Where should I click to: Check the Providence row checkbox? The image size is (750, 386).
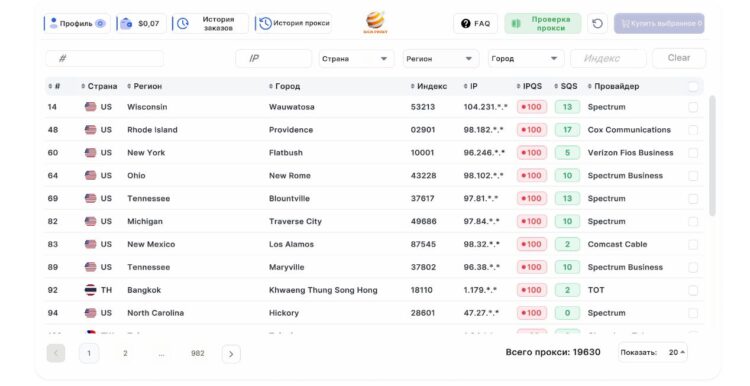click(693, 130)
